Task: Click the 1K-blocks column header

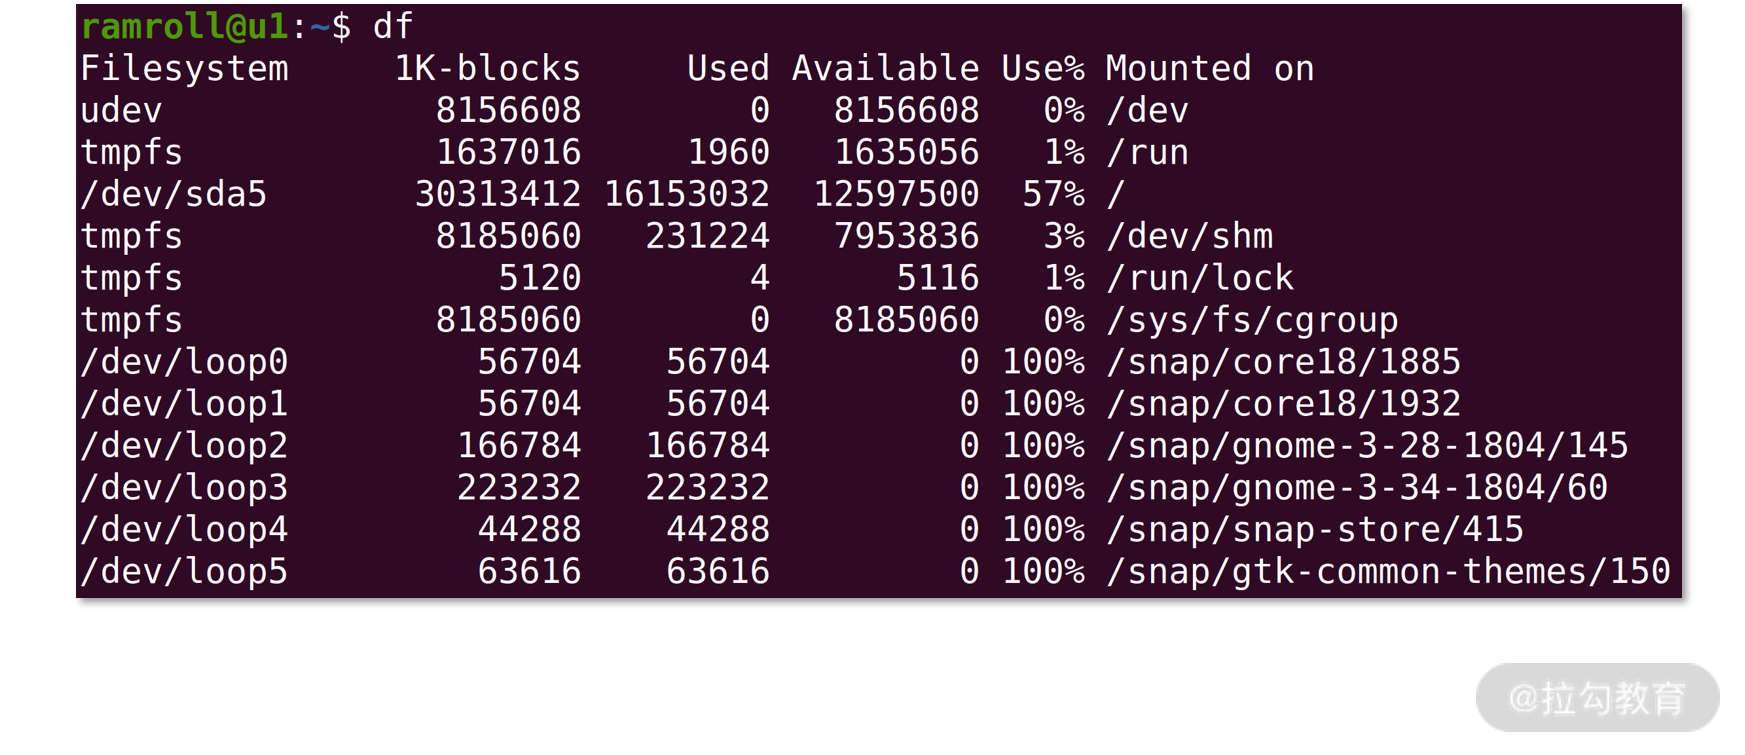Action: tap(487, 68)
